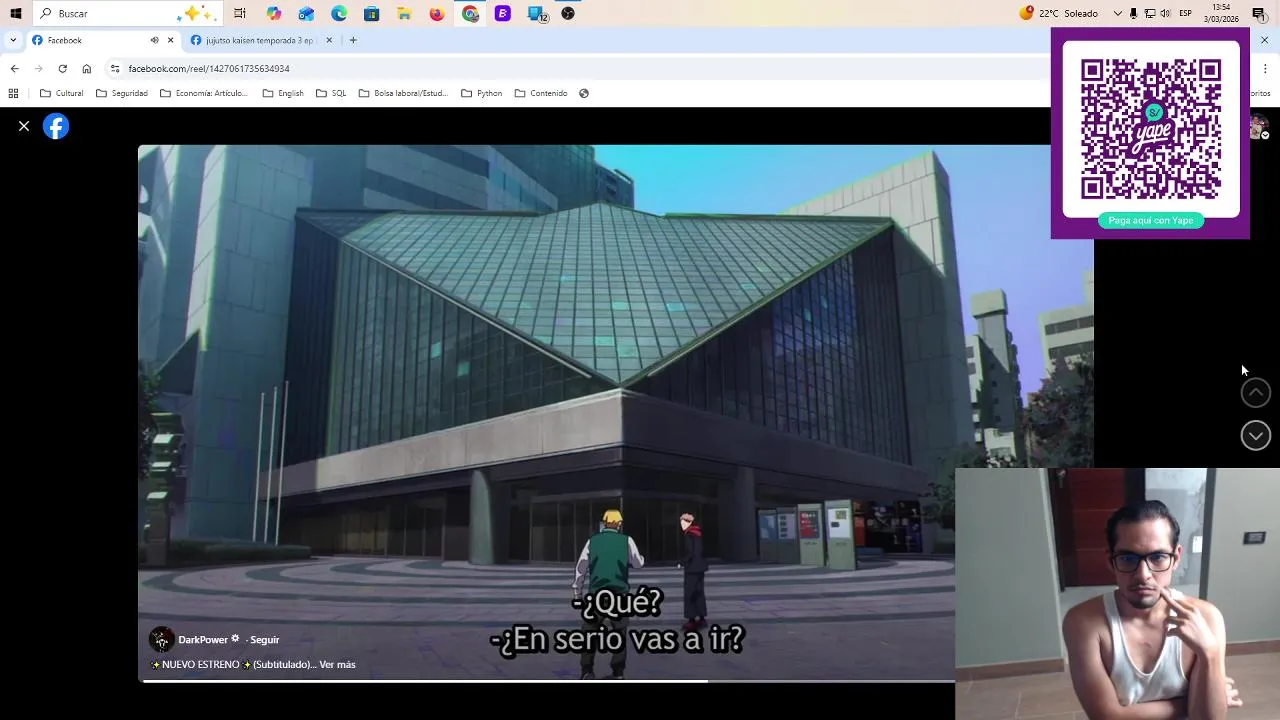Open the taskbar app with 12 badge
Image resolution: width=1280 pixels, height=720 pixels.
point(537,13)
